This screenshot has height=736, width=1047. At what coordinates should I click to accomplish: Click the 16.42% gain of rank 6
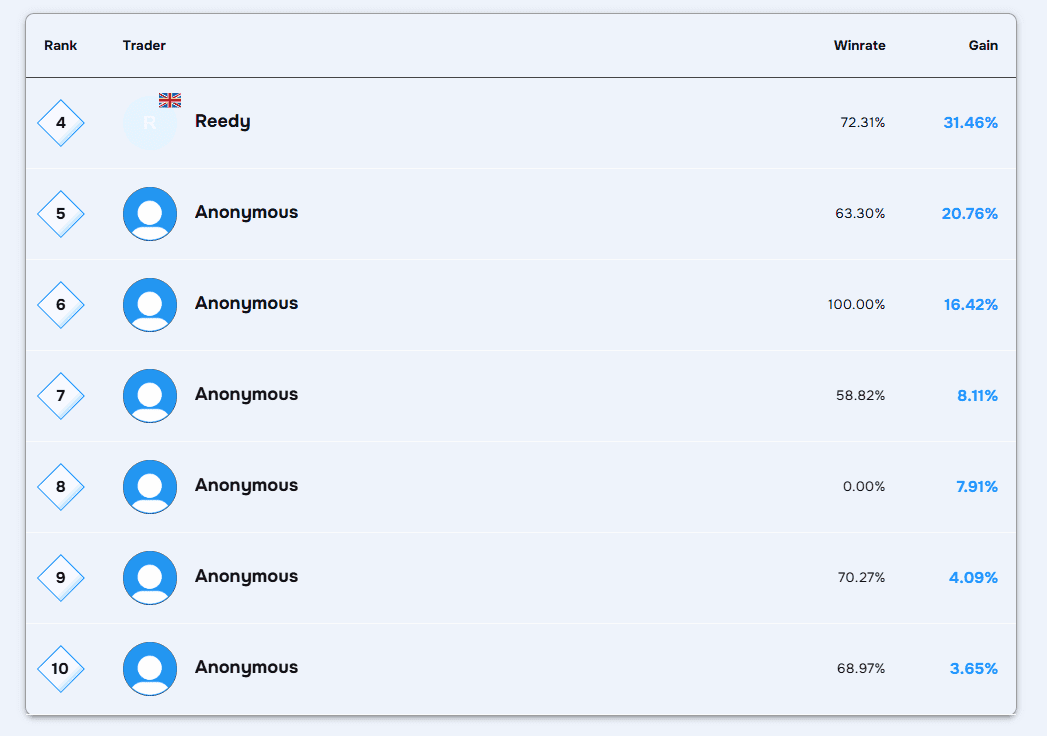coord(970,304)
